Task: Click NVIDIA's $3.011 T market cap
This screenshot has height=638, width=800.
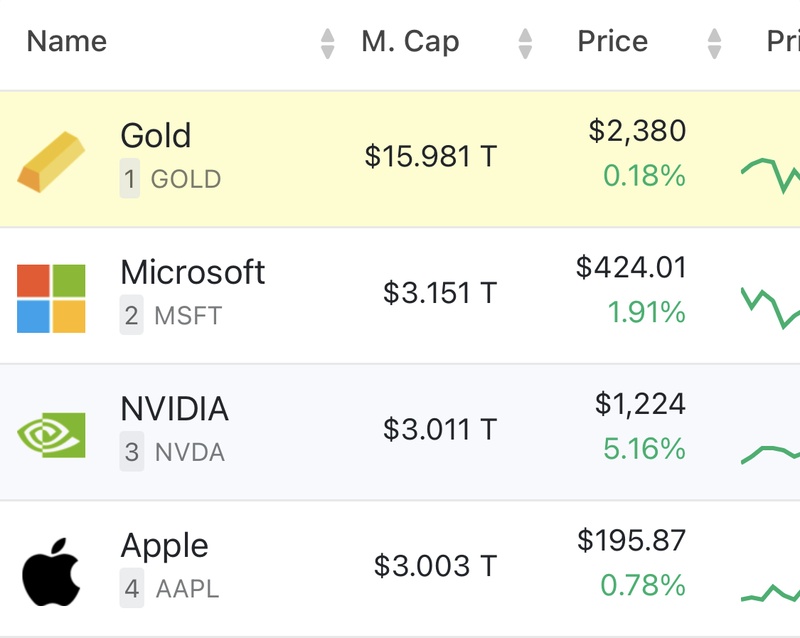Action: [x=440, y=430]
